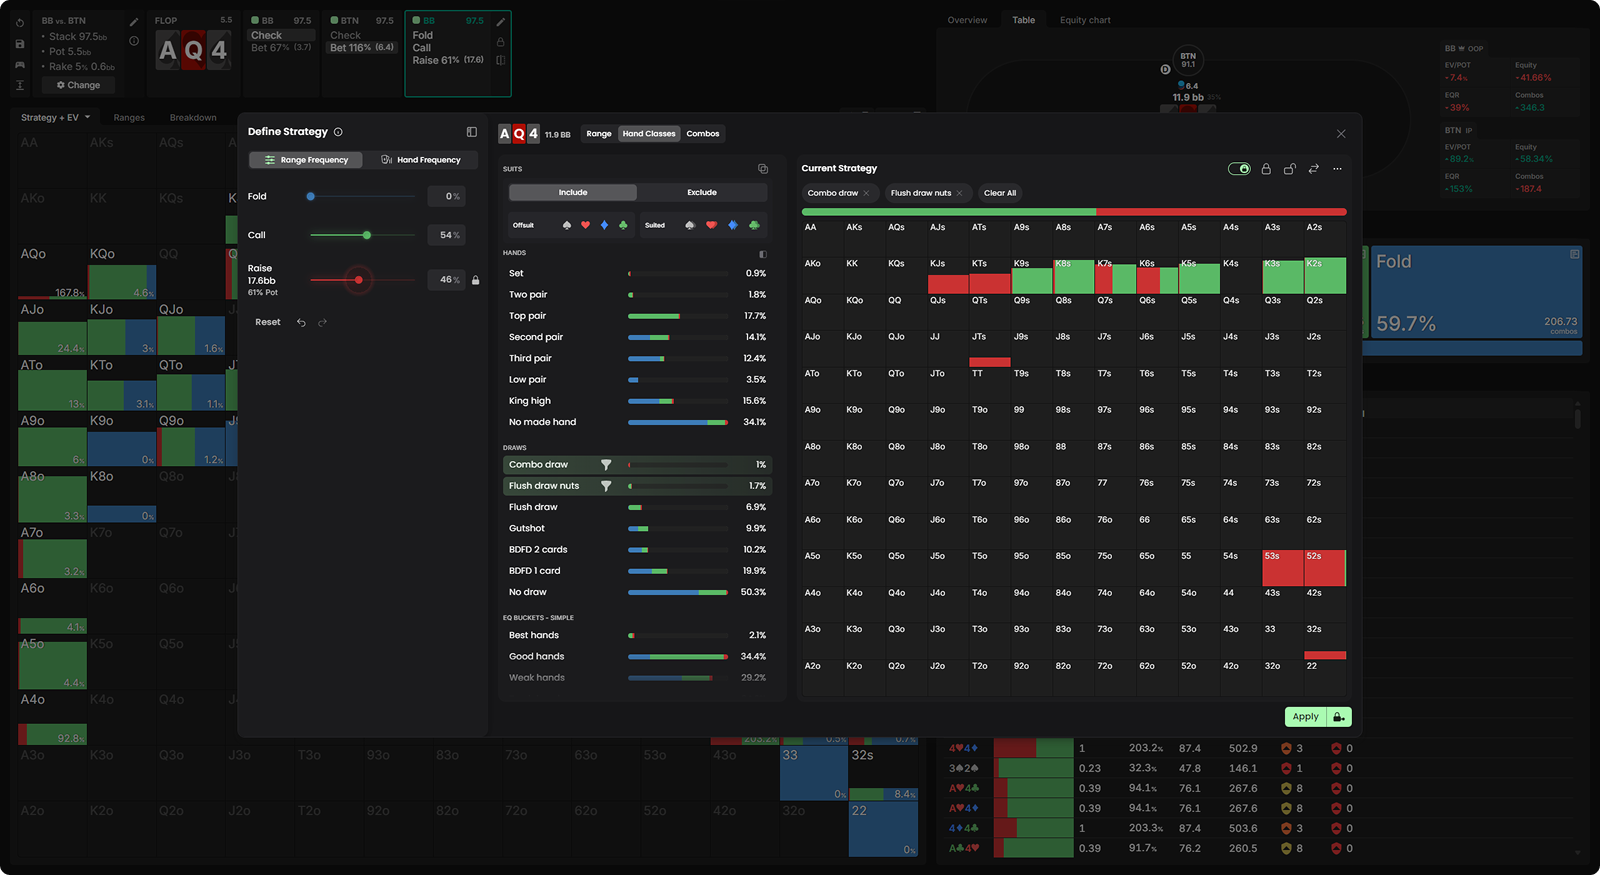This screenshot has height=875, width=1600.
Task: Switch suits filter to Exclude
Action: tap(701, 192)
